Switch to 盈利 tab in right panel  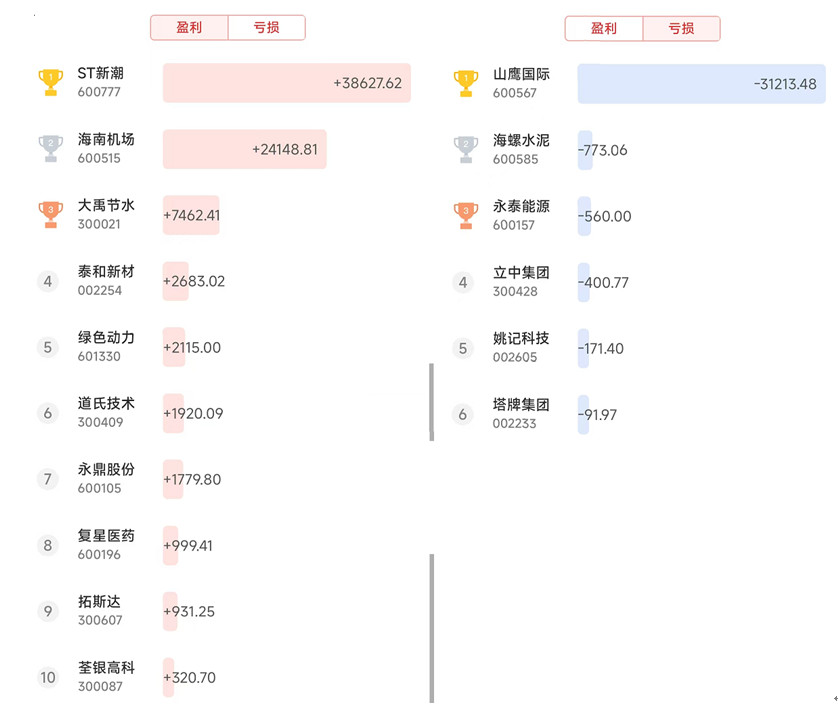coord(604,29)
